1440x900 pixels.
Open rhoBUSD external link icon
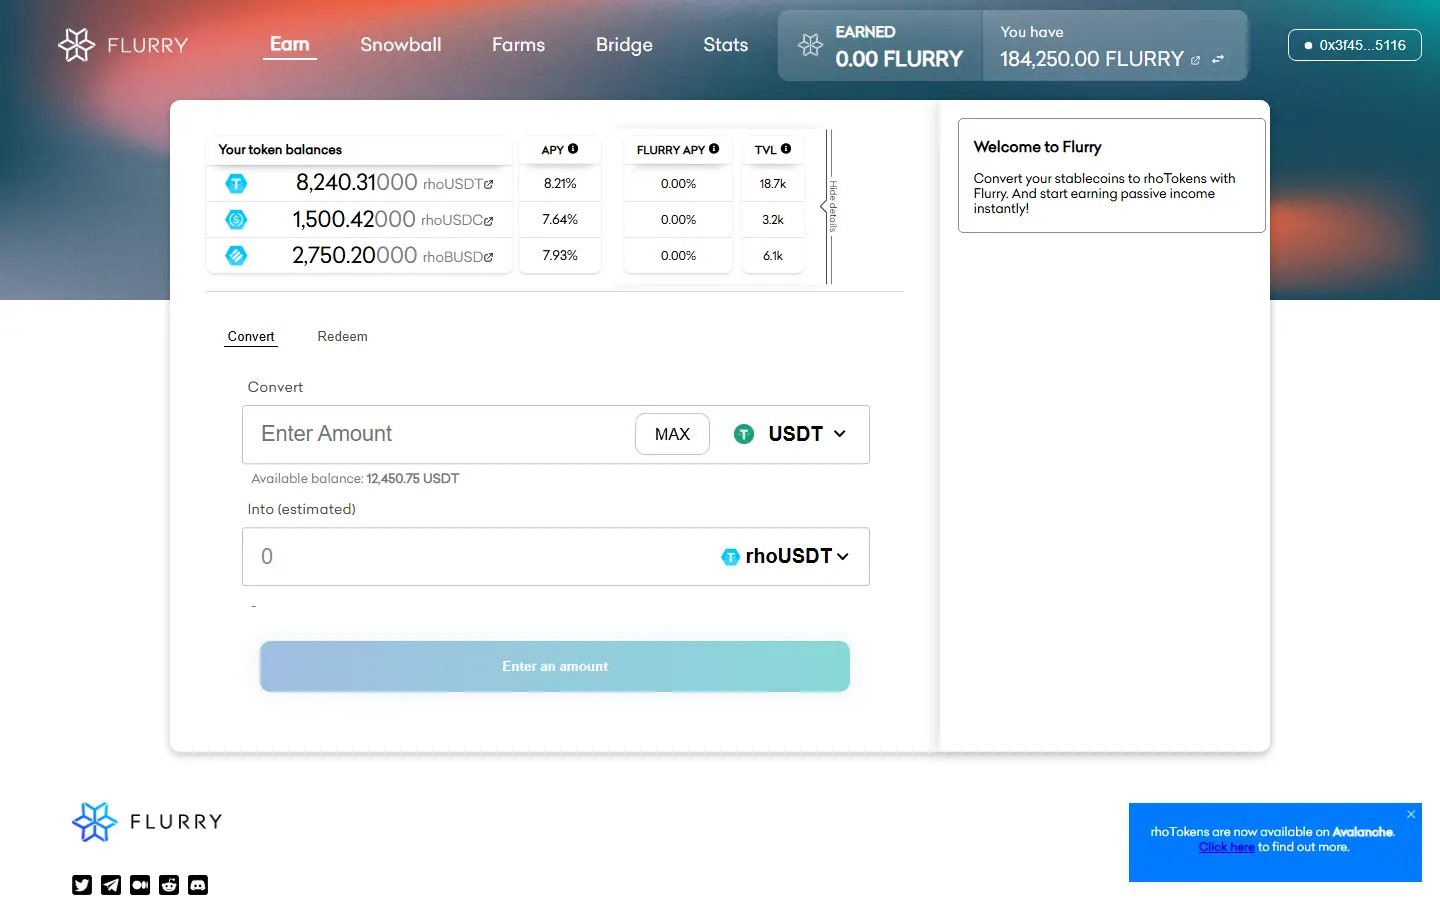(x=489, y=257)
